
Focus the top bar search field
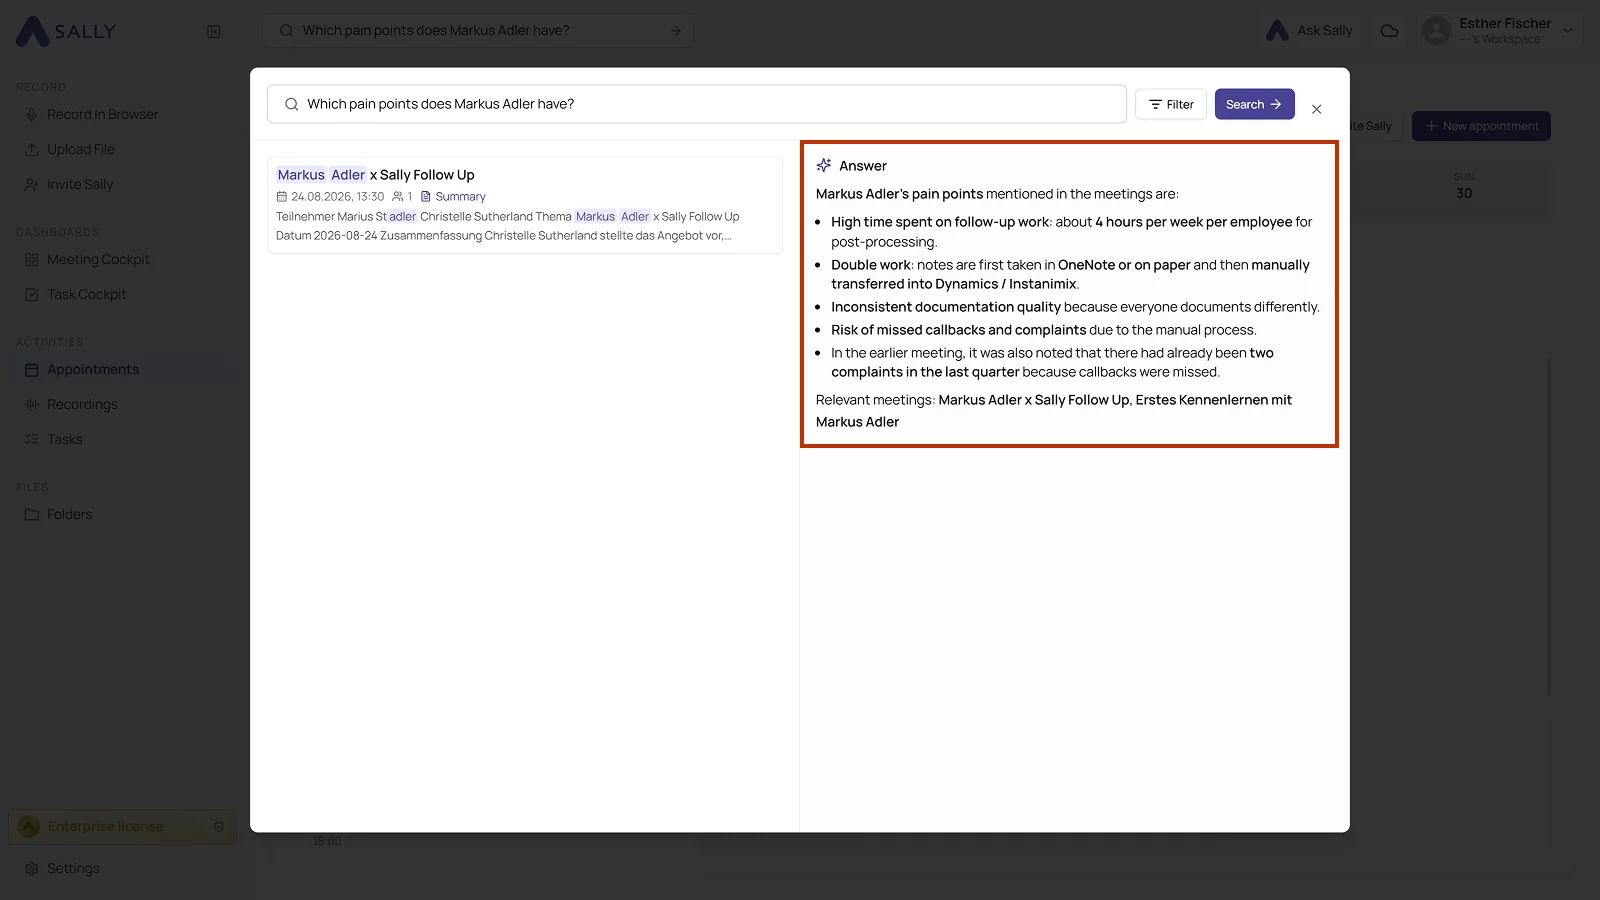(478, 31)
